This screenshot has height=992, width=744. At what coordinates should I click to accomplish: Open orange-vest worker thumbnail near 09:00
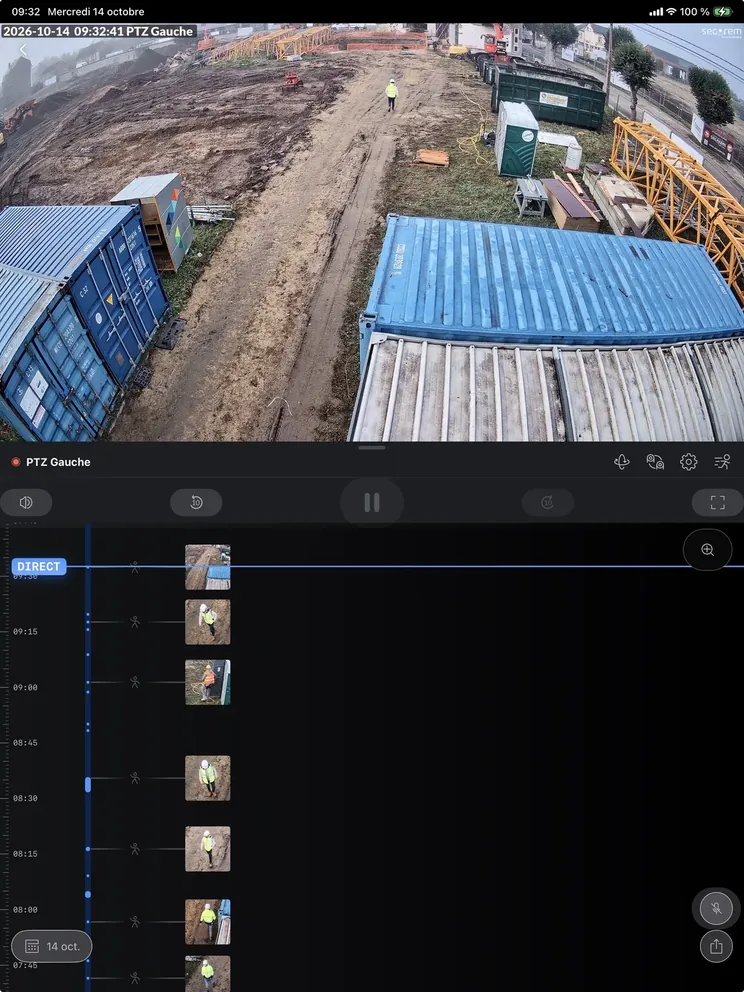tap(208, 682)
